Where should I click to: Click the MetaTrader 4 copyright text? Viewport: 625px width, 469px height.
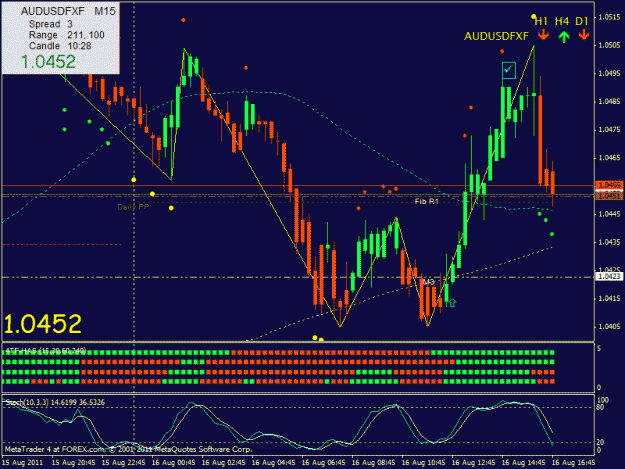(128, 449)
